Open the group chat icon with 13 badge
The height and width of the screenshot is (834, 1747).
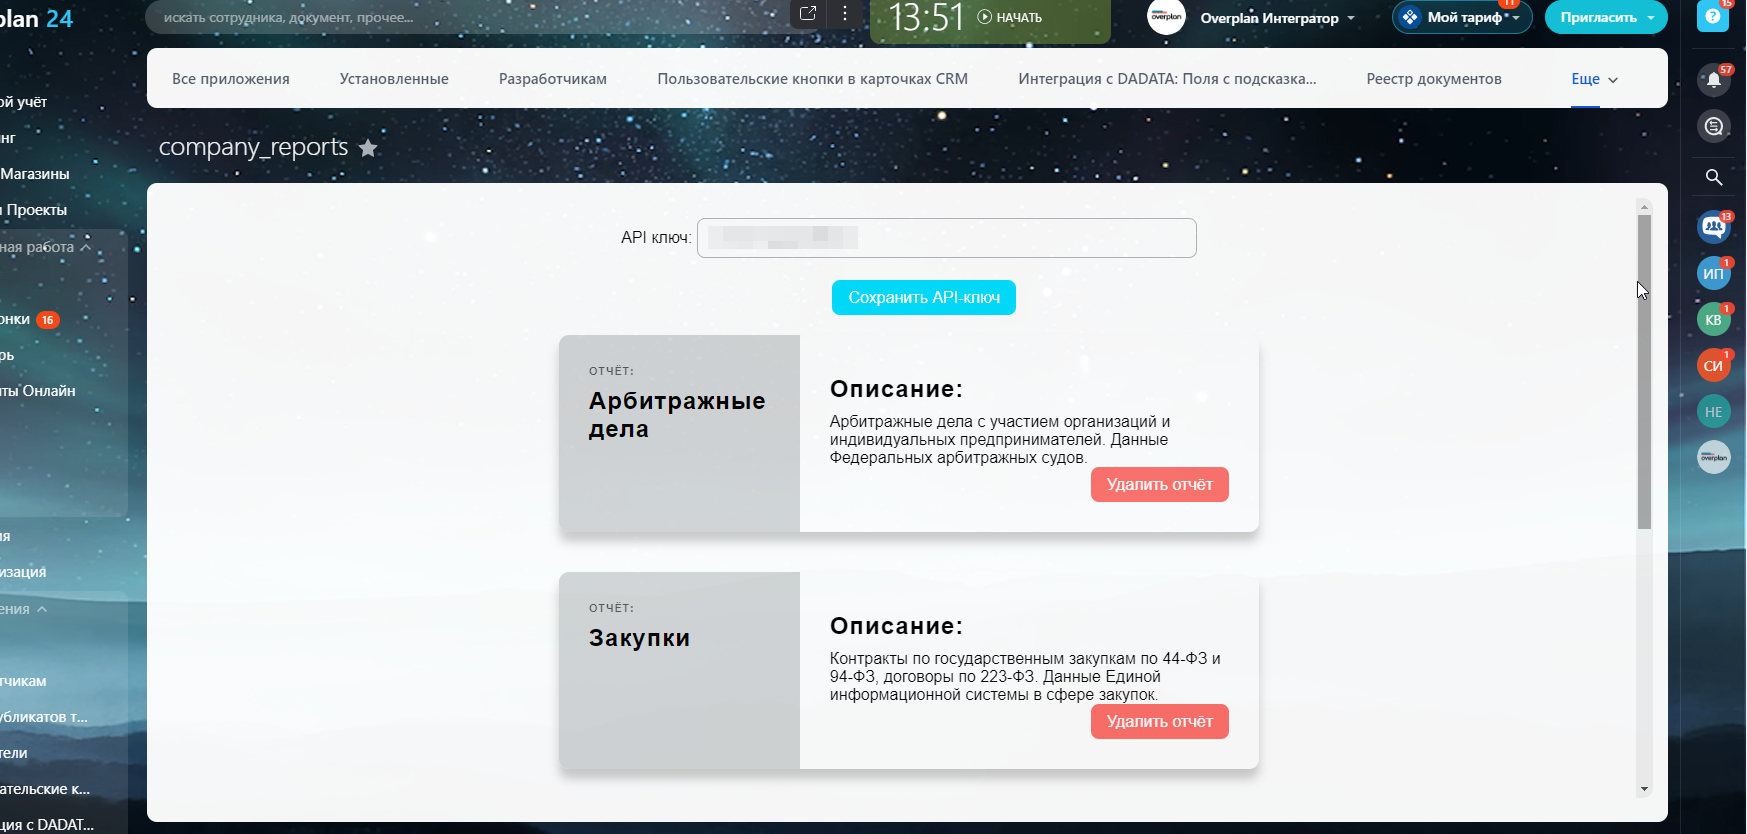click(1713, 227)
